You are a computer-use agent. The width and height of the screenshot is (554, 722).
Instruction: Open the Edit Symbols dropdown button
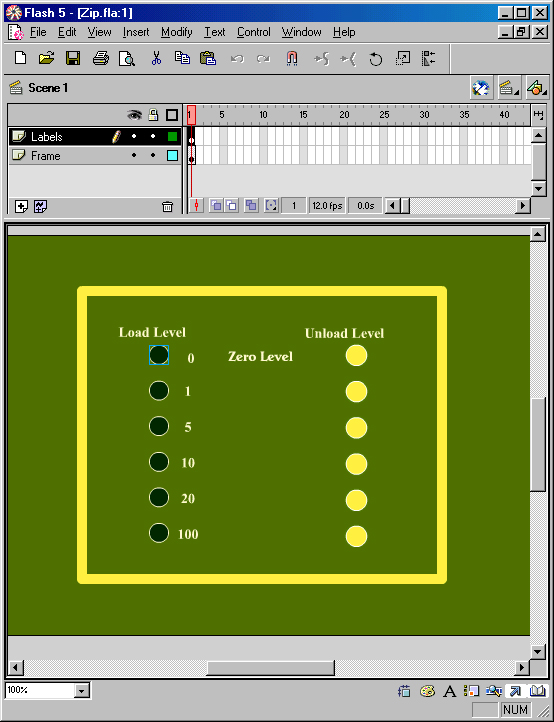coord(536,88)
